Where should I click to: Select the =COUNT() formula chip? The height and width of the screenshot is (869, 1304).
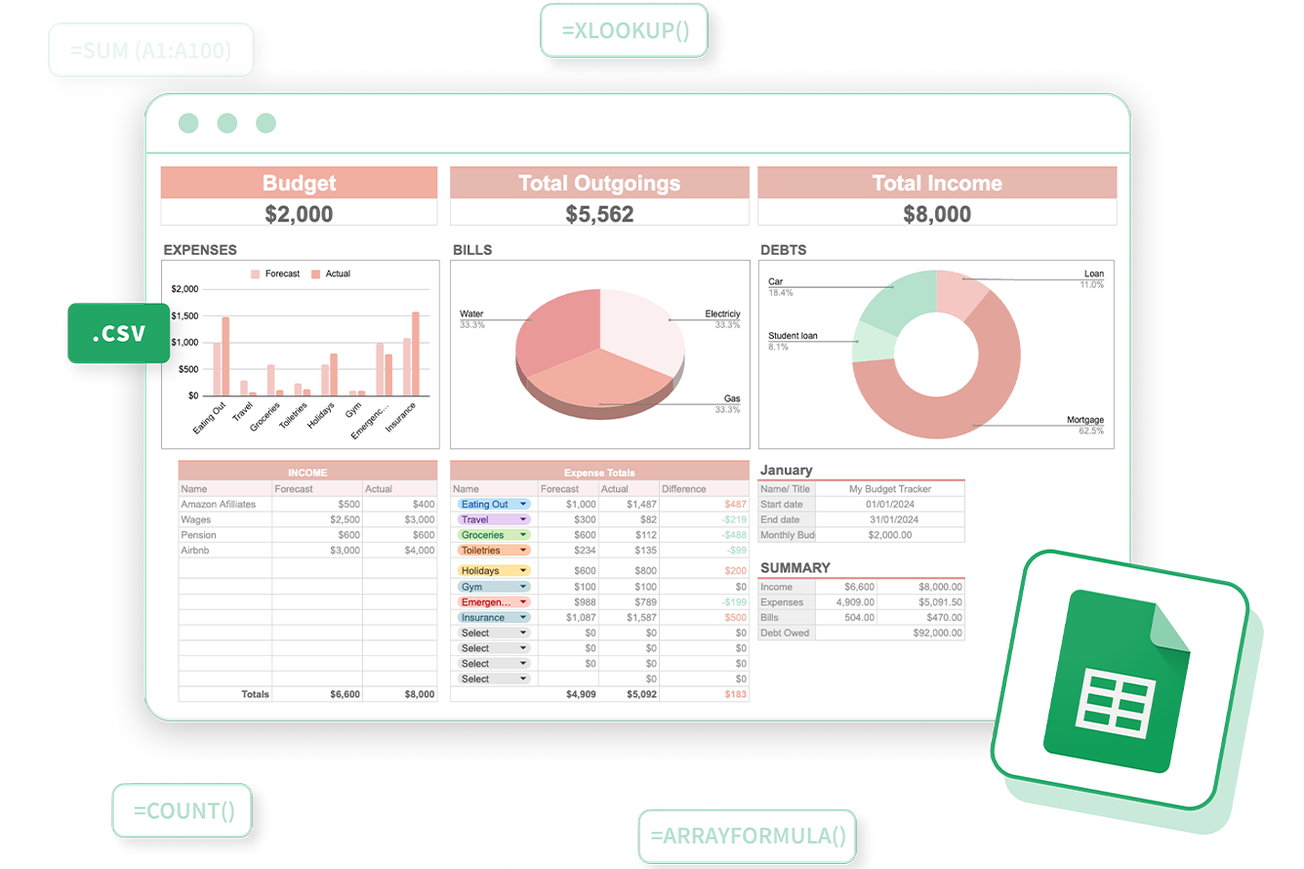(x=181, y=811)
